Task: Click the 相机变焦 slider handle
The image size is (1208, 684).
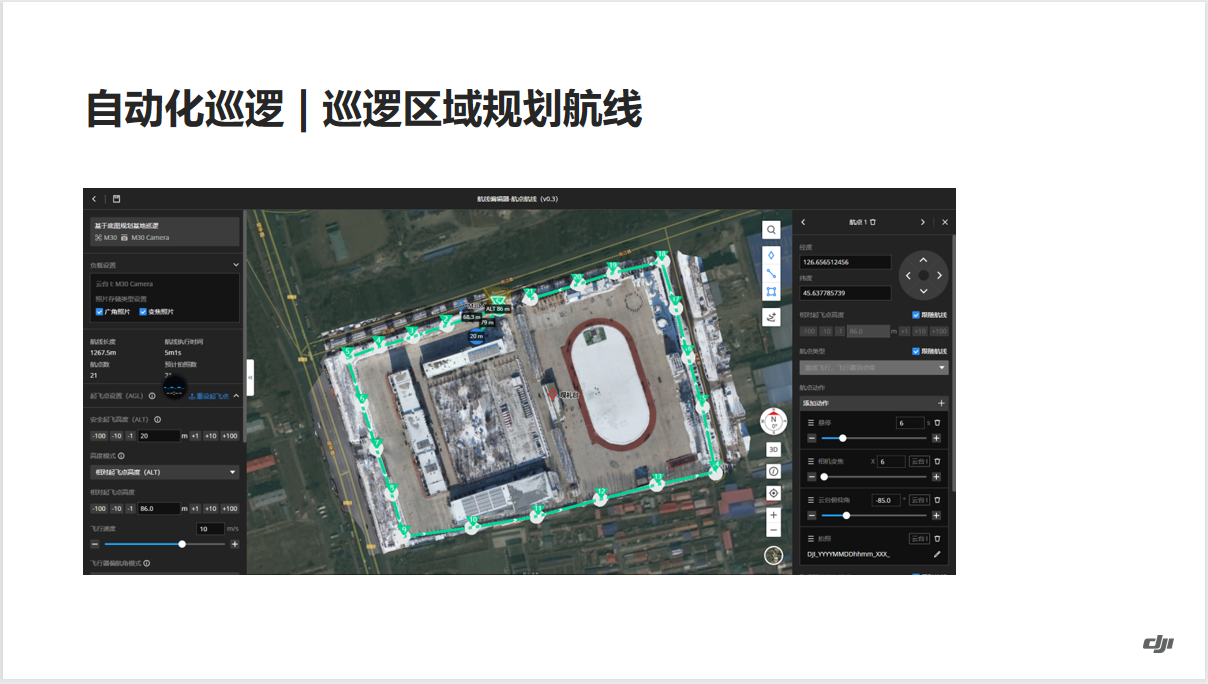Action: coord(824,477)
